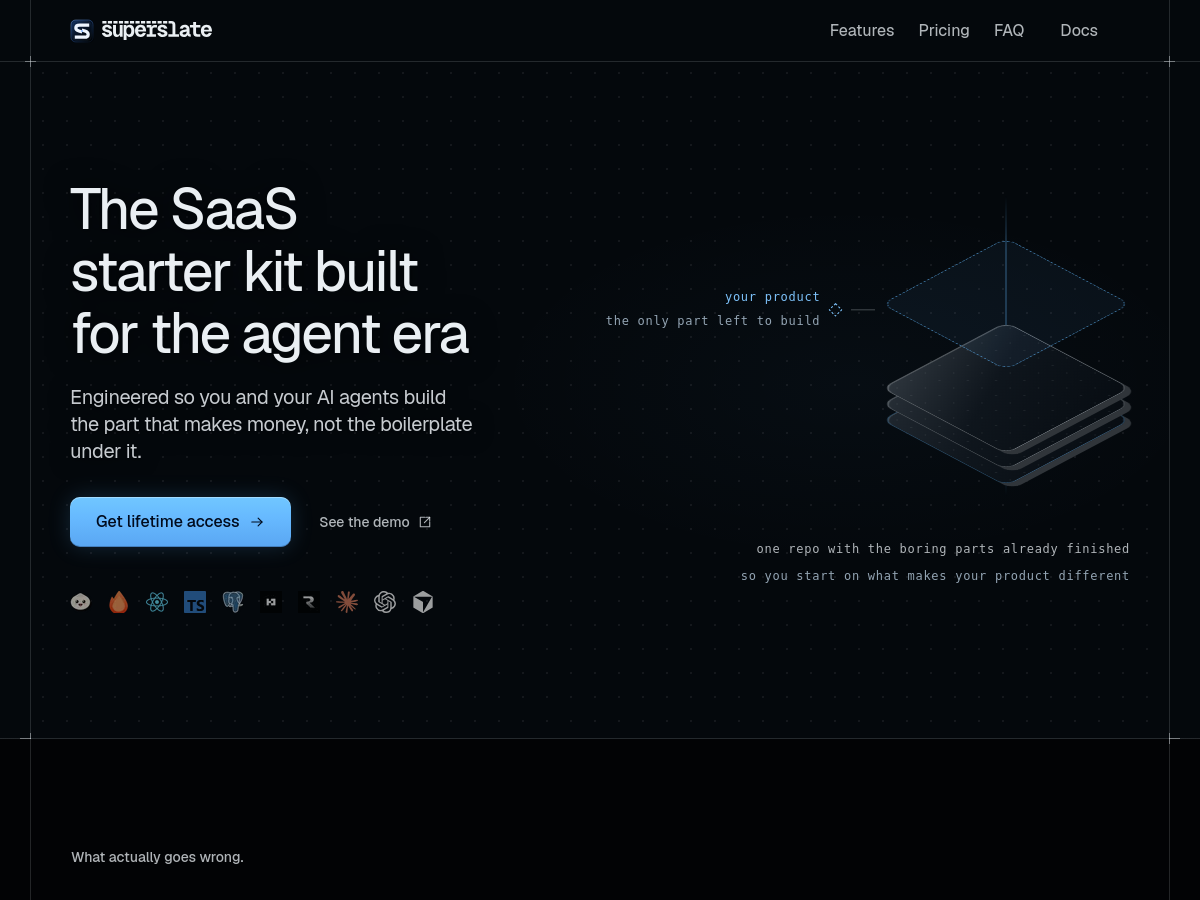Click the dotted crosshair marker near your product
The width and height of the screenshot is (1200, 900).
click(836, 310)
